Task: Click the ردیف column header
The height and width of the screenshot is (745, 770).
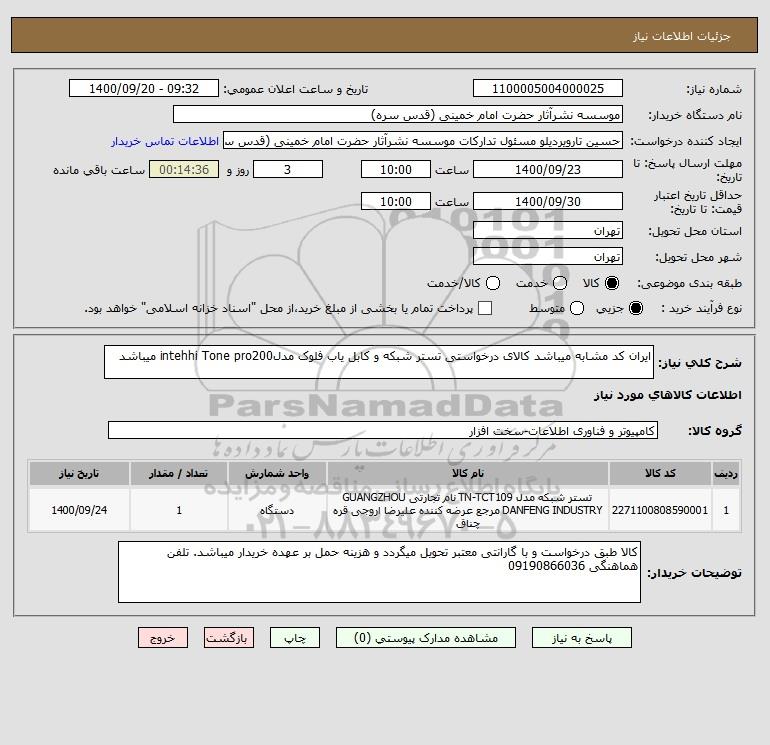Action: pos(726,473)
